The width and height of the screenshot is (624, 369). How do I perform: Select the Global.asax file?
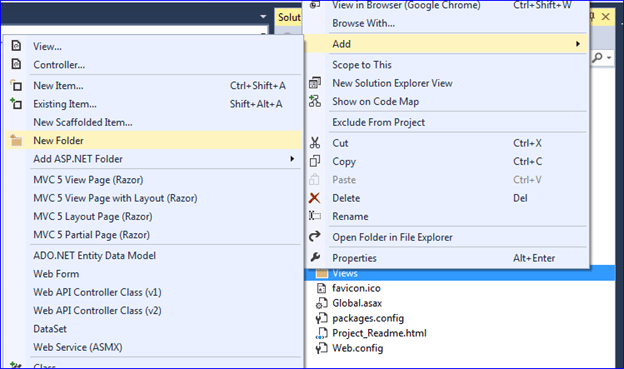pos(357,303)
